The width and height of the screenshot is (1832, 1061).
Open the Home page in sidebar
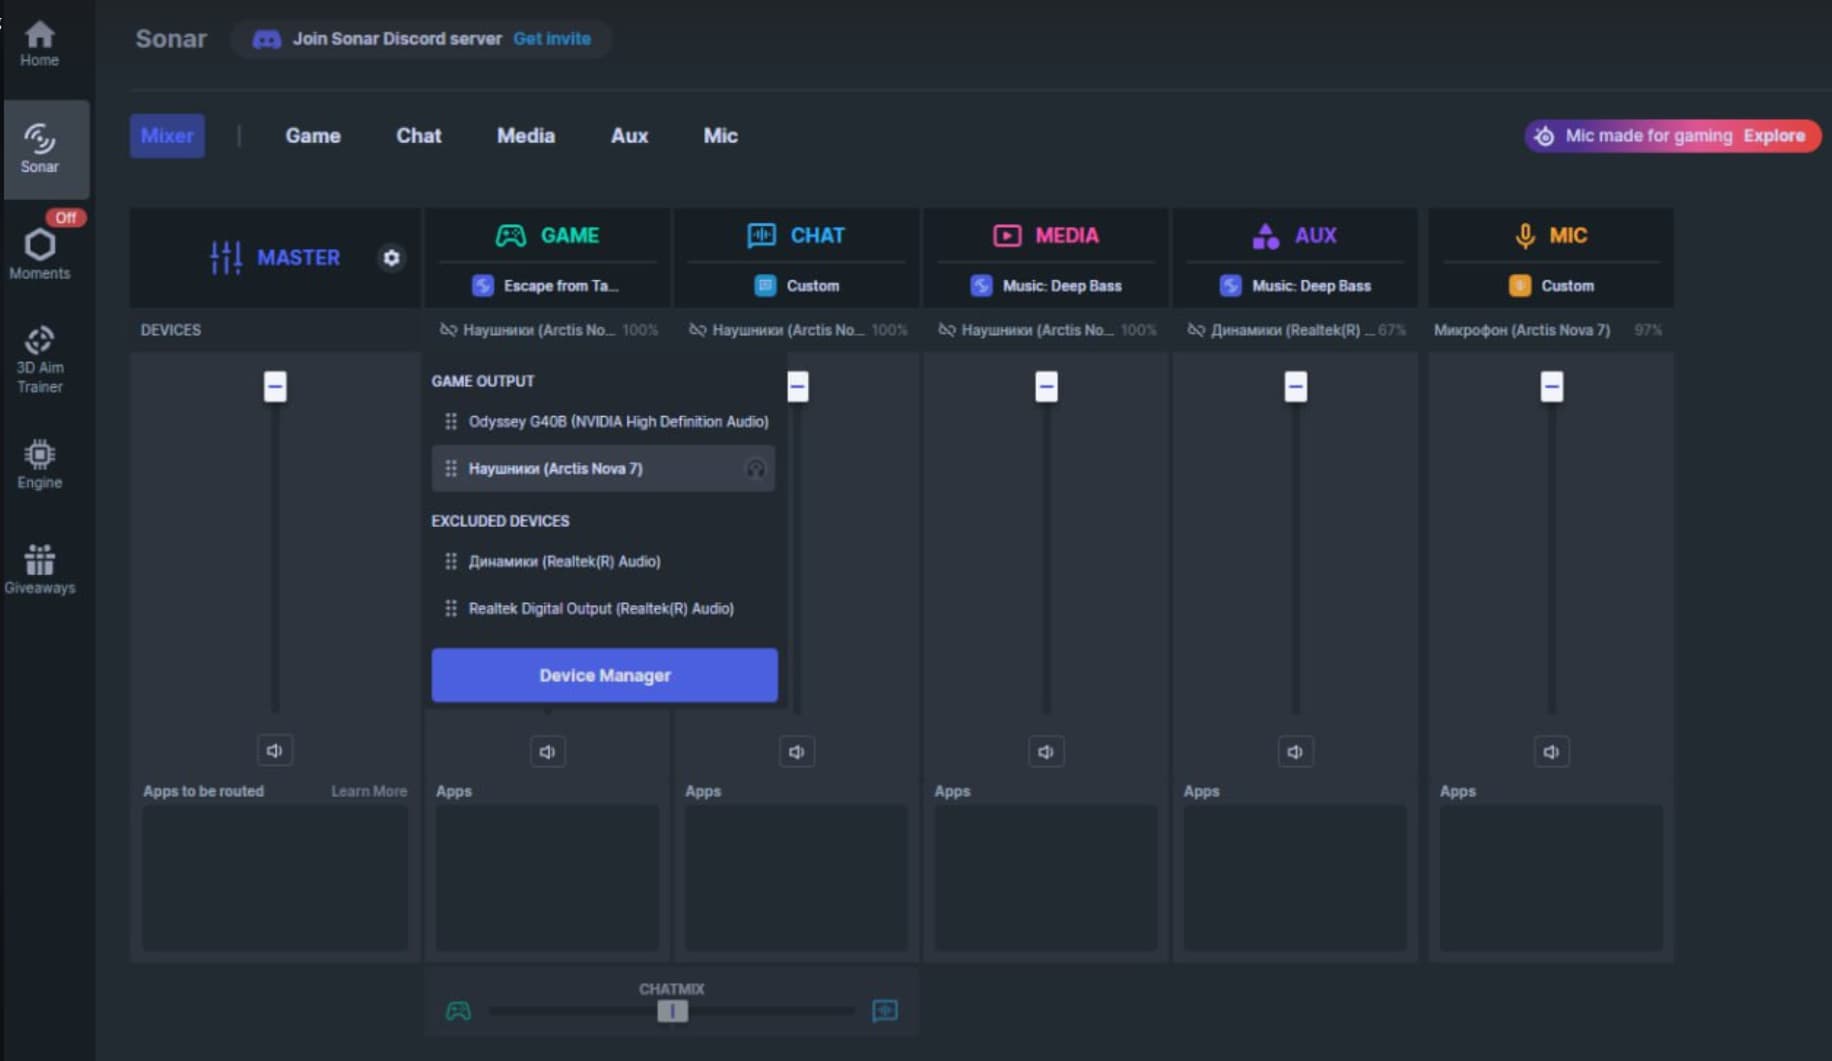(39, 44)
